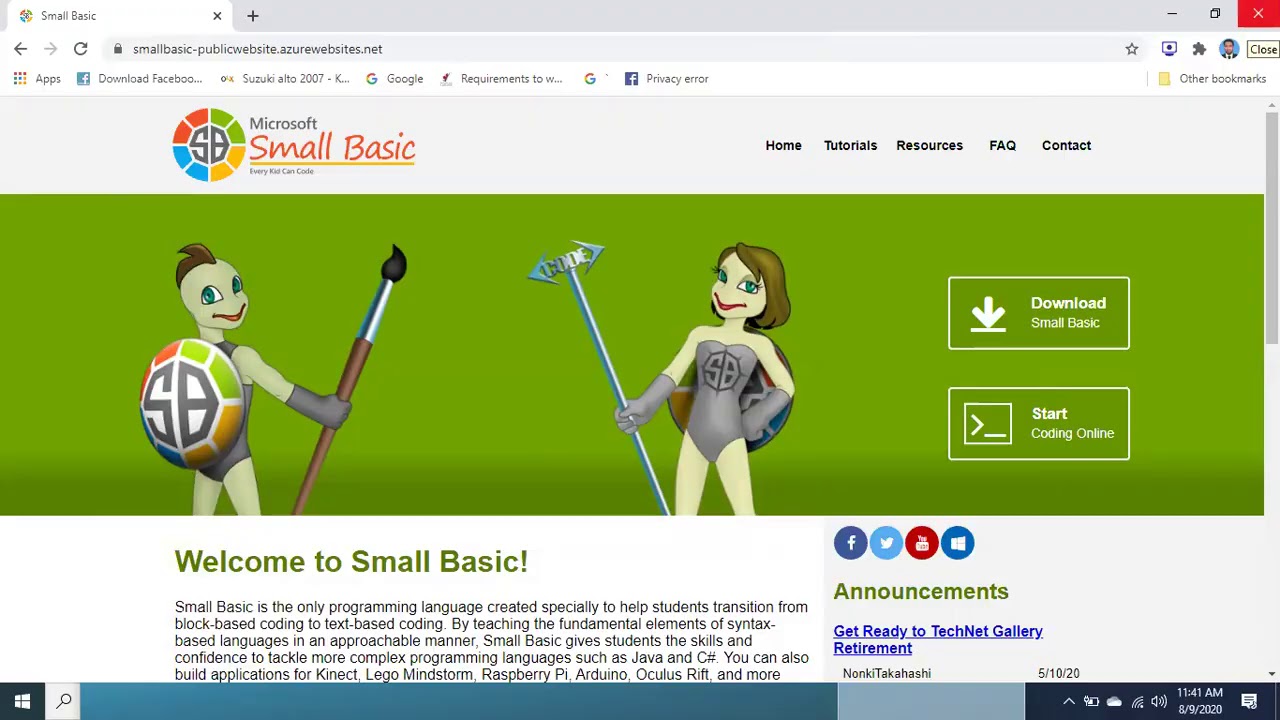The width and height of the screenshot is (1280, 720).
Task: Open the Home menu item
Action: click(783, 146)
